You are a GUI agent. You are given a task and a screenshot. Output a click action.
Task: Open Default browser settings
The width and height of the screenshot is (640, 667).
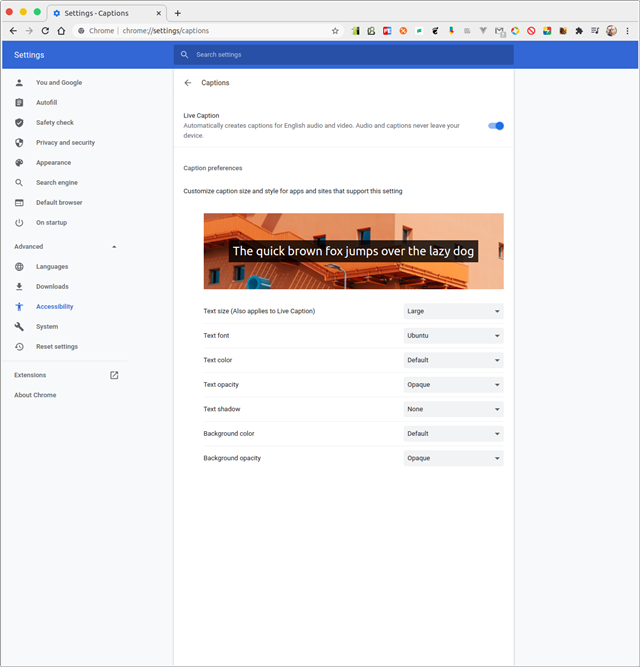(x=59, y=202)
